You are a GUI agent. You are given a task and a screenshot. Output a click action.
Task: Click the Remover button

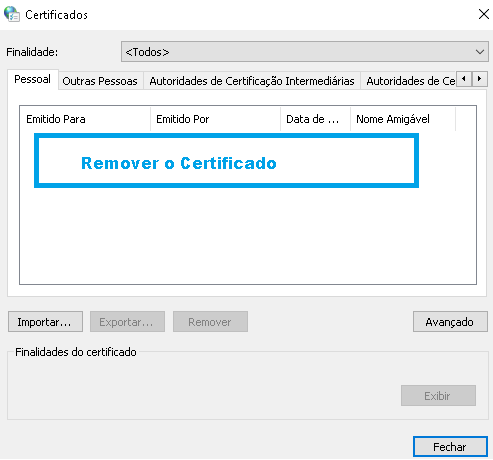click(x=210, y=322)
